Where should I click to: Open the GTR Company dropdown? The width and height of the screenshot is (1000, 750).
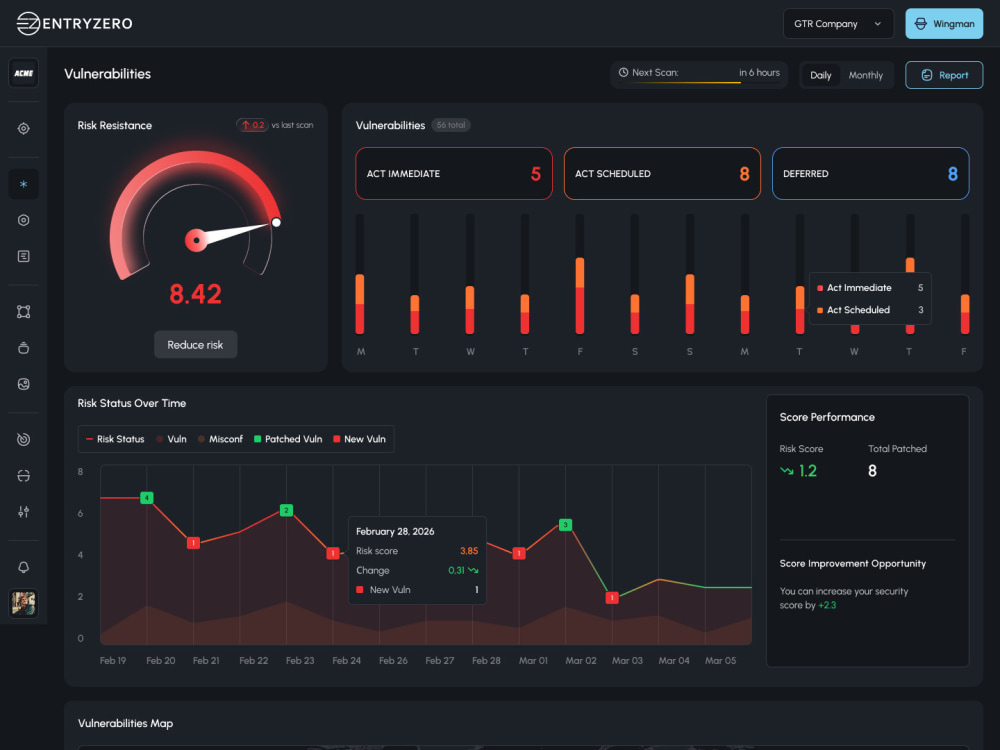tap(838, 24)
